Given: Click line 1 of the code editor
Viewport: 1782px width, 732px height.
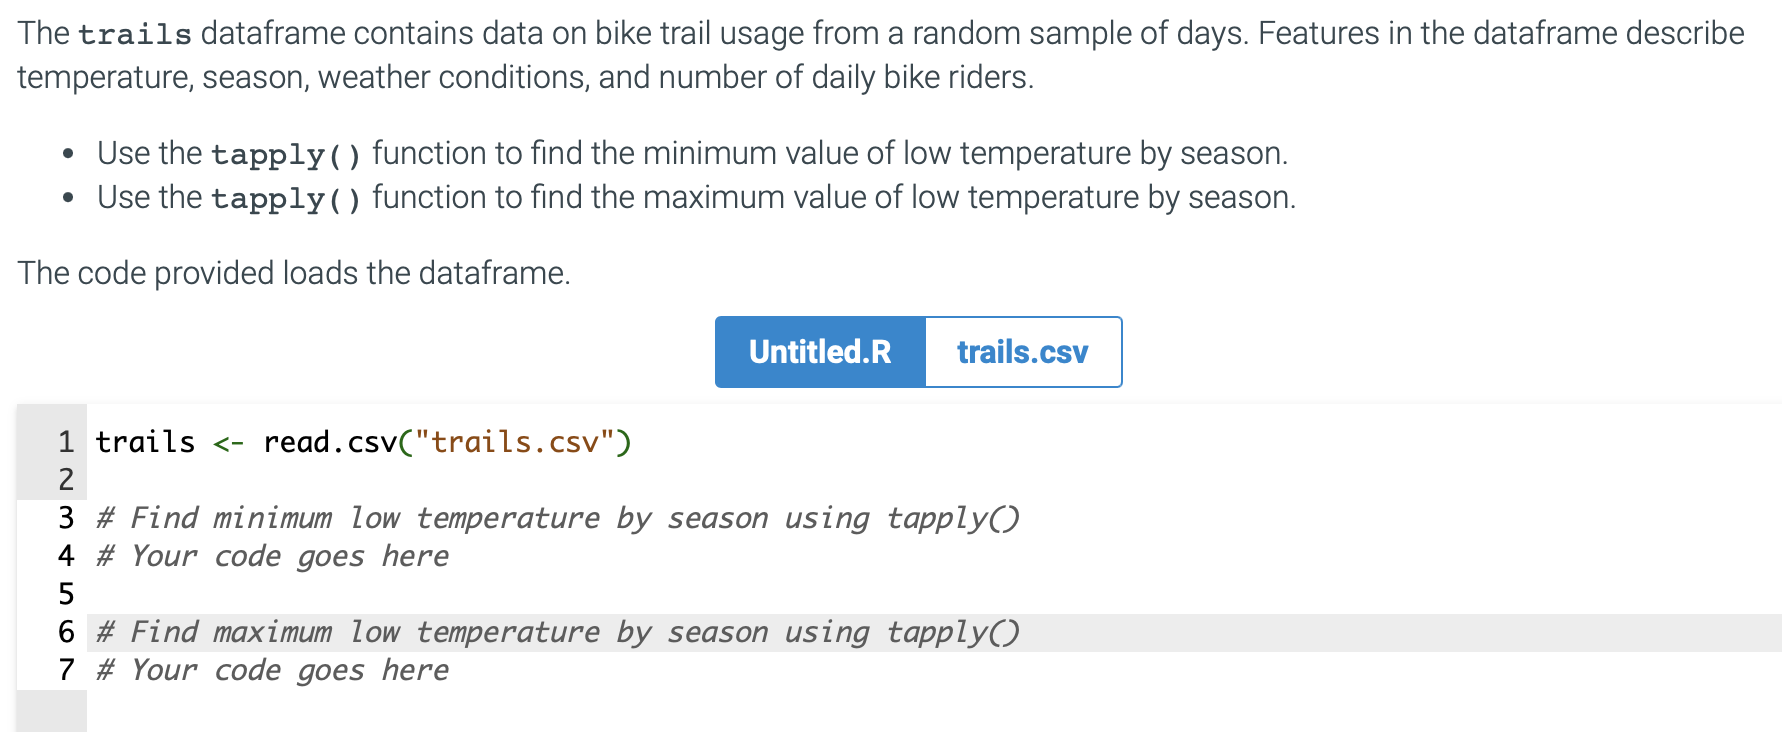Looking at the screenshot, I should point(360,441).
